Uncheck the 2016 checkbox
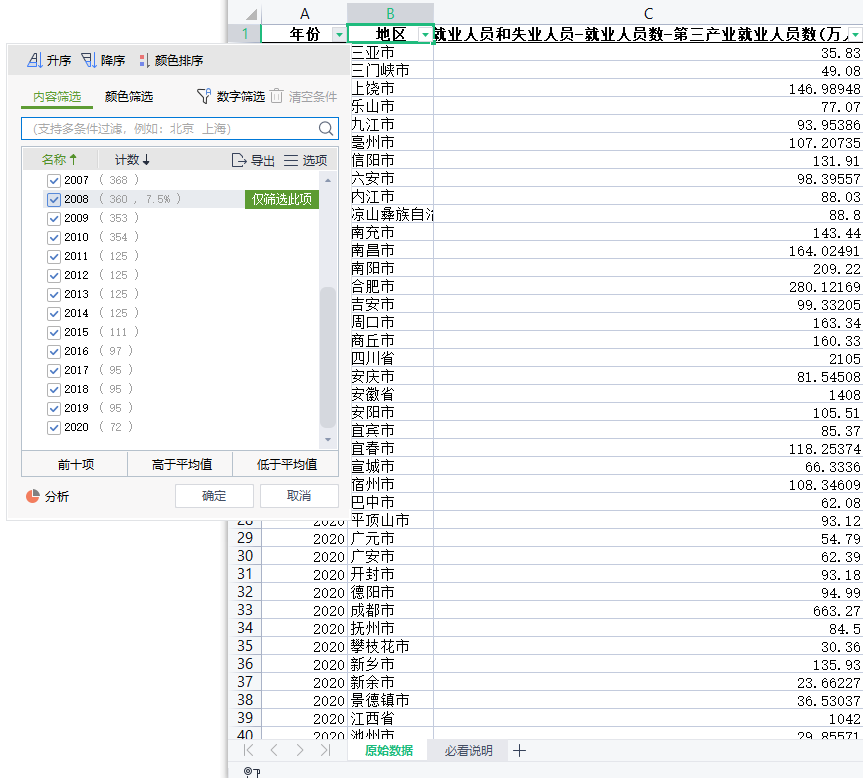 click(x=53, y=352)
